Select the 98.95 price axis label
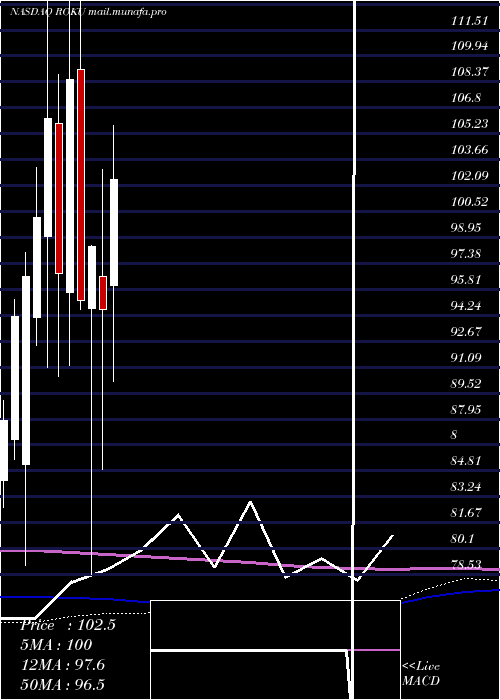Screen dimensions: 500x700 [x=466, y=228]
